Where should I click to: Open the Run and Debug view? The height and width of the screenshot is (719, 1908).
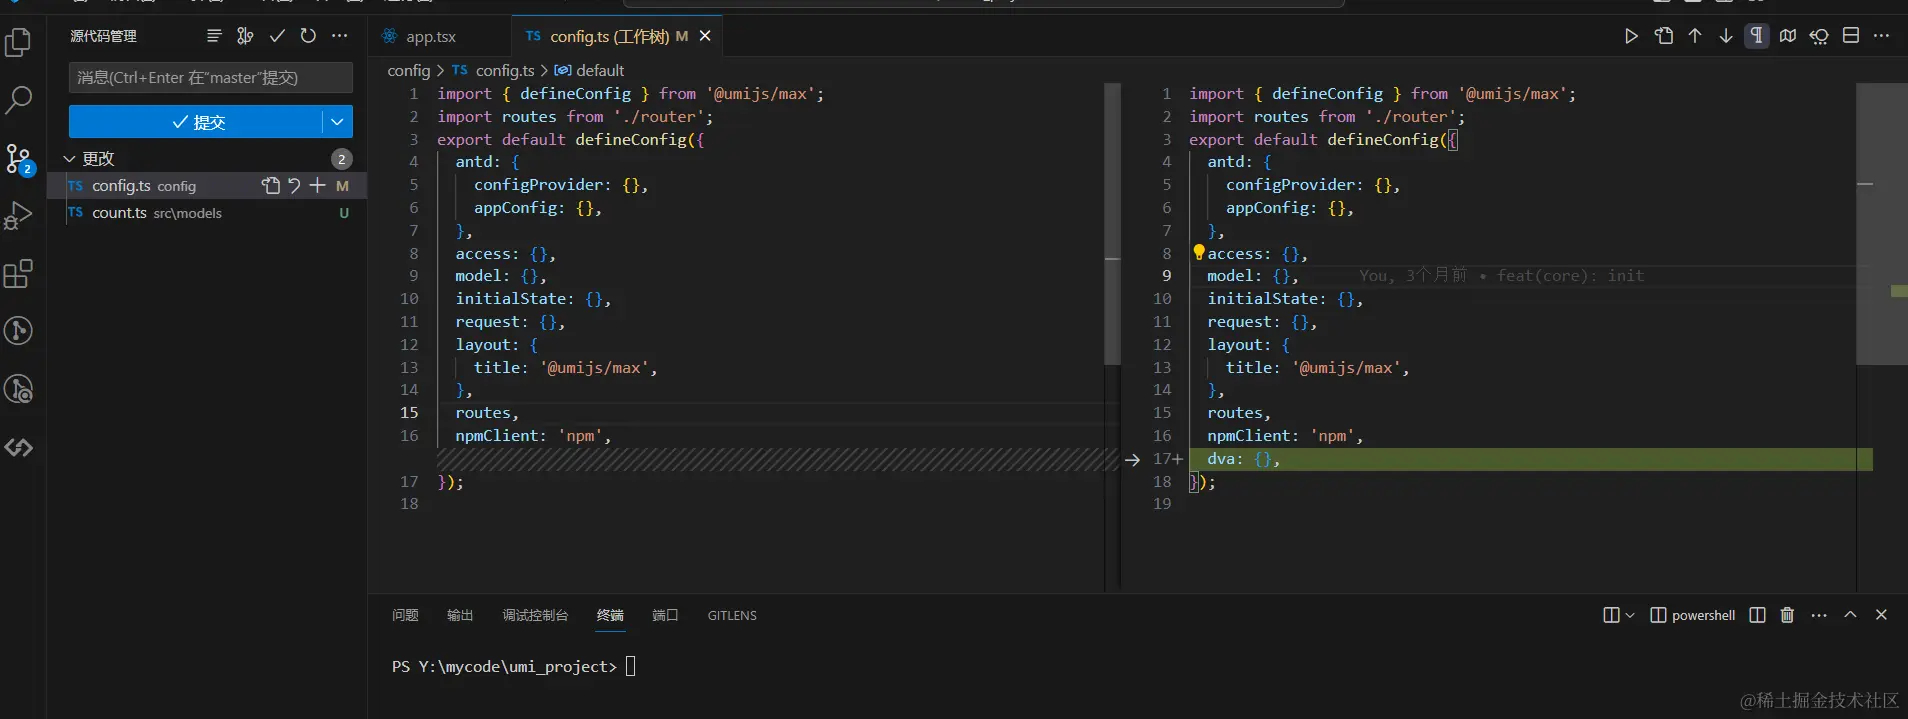[x=18, y=216]
